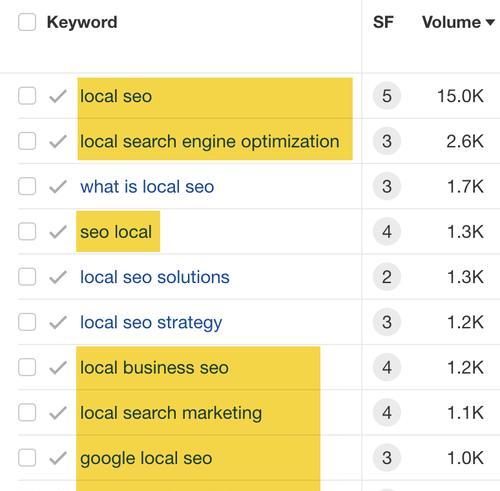
Task: Open the 'local seo solutions' keyword link
Action: click(x=155, y=277)
